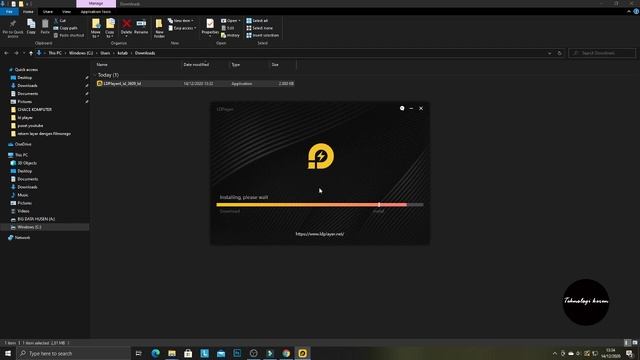This screenshot has width=640, height=360.
Task: Open the File tab
Action: (9, 12)
